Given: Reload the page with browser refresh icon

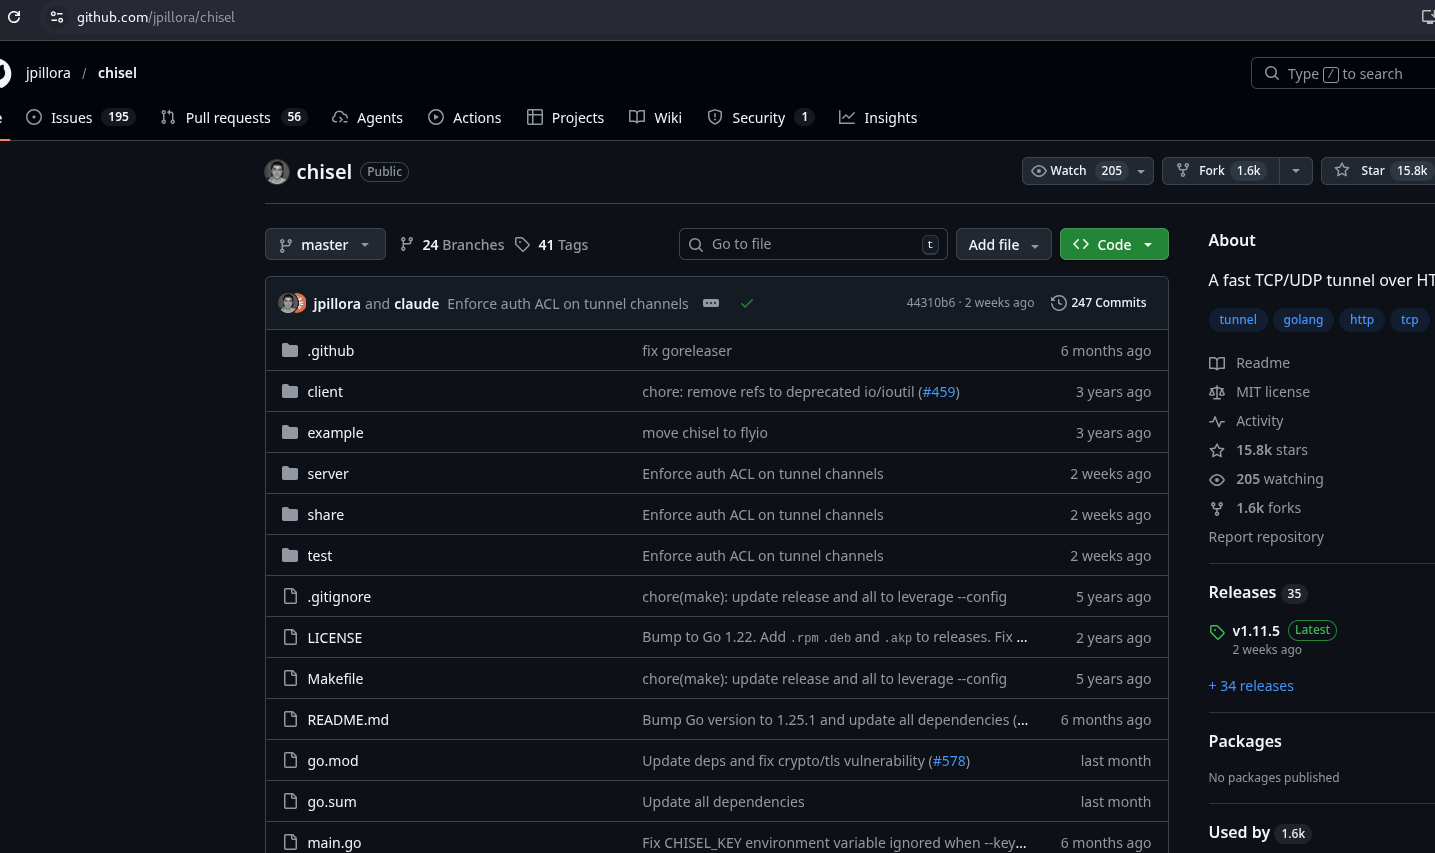Looking at the screenshot, I should click(14, 17).
